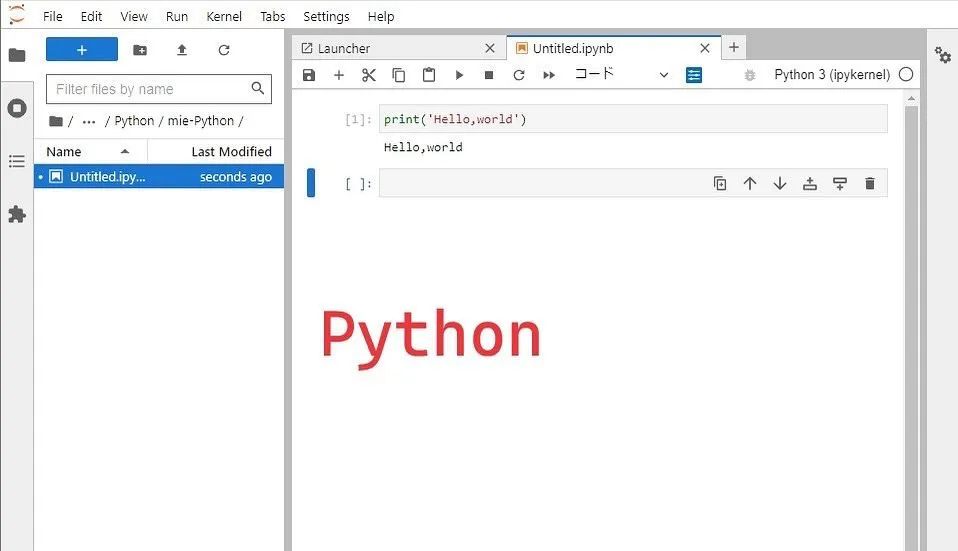Open the View menu
Viewport: 958px width, 551px height.
coord(134,16)
